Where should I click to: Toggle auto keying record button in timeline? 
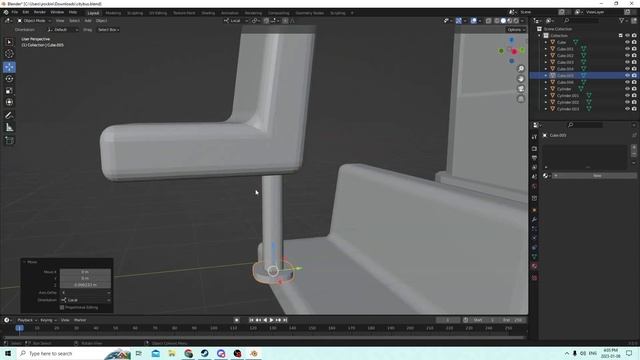[x=236, y=320]
